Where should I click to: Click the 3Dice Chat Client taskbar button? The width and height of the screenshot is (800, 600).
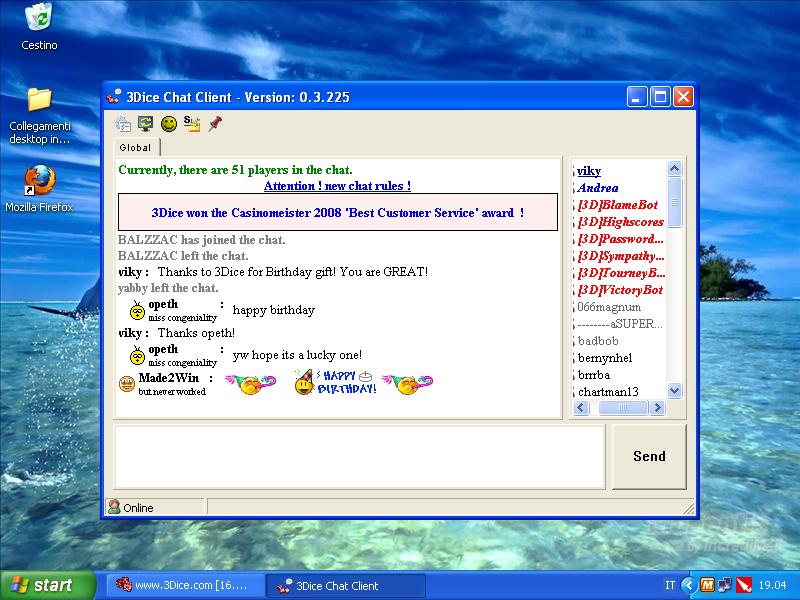[346, 585]
